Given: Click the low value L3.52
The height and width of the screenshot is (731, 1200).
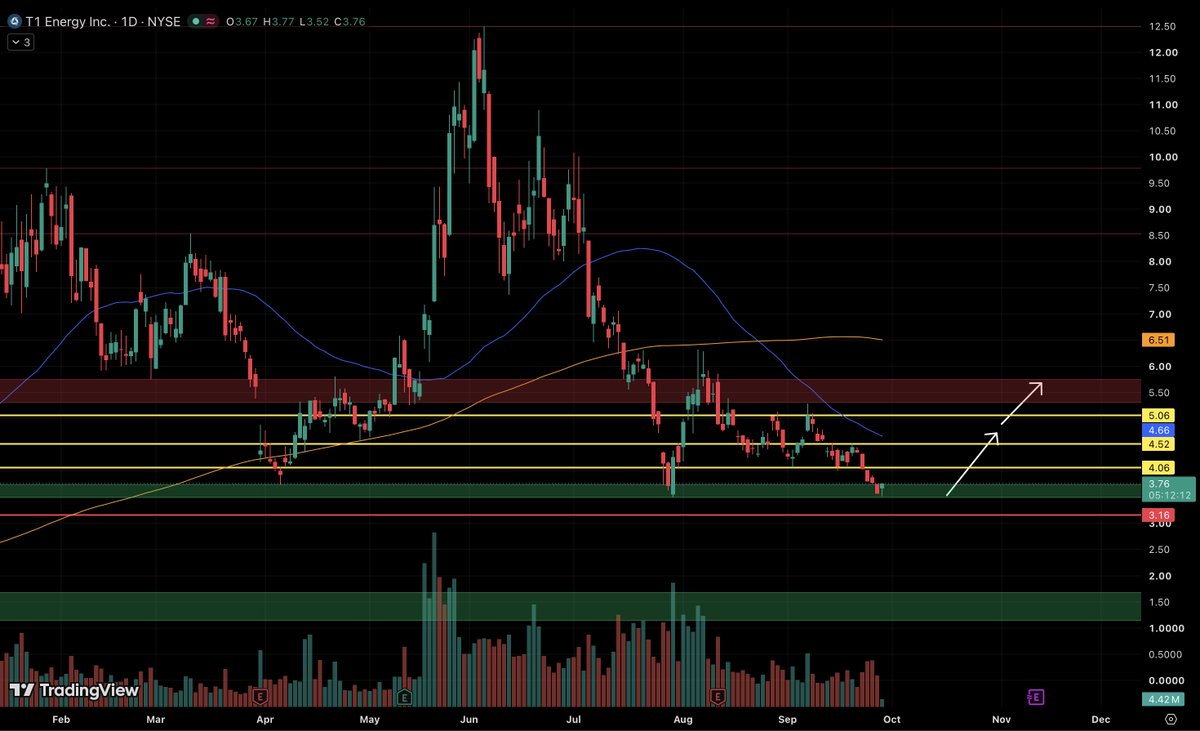Looking at the screenshot, I should tap(315, 21).
